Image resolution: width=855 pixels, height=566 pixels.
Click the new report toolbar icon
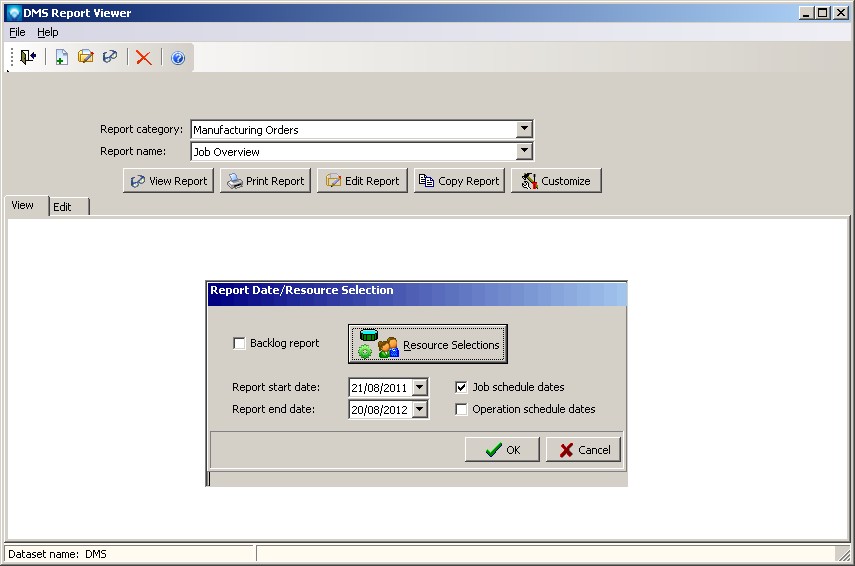click(x=61, y=58)
